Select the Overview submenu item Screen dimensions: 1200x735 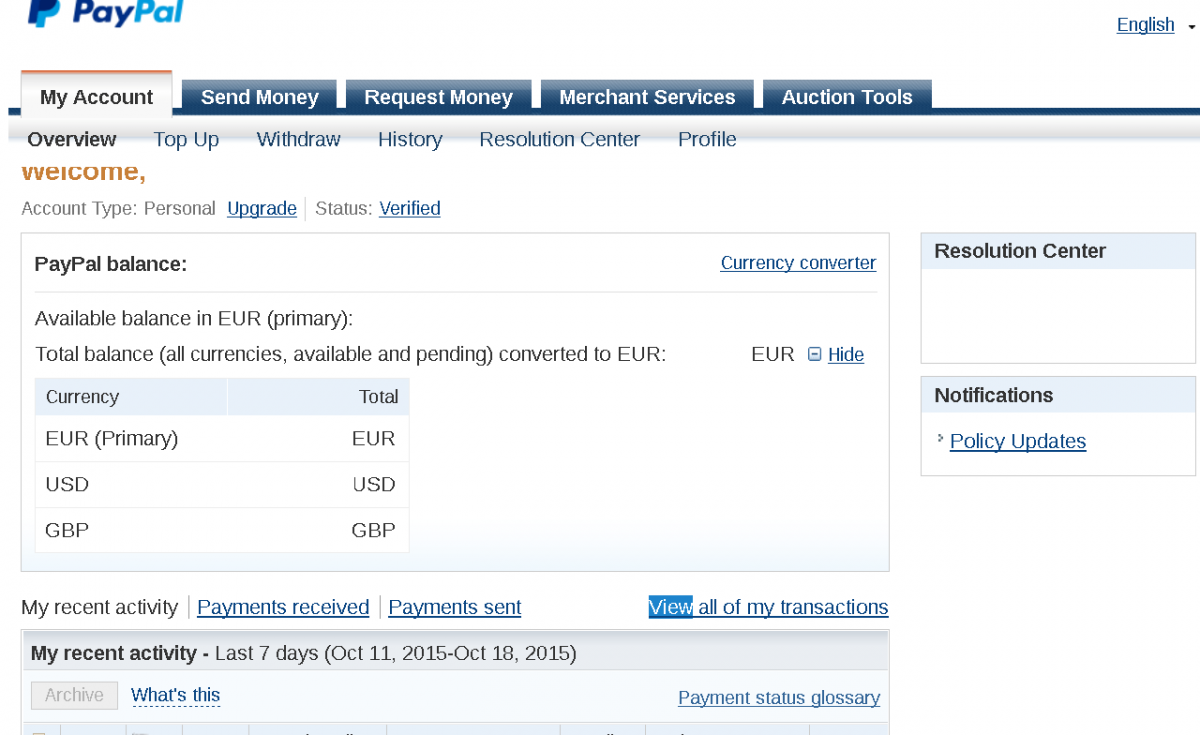tap(72, 139)
